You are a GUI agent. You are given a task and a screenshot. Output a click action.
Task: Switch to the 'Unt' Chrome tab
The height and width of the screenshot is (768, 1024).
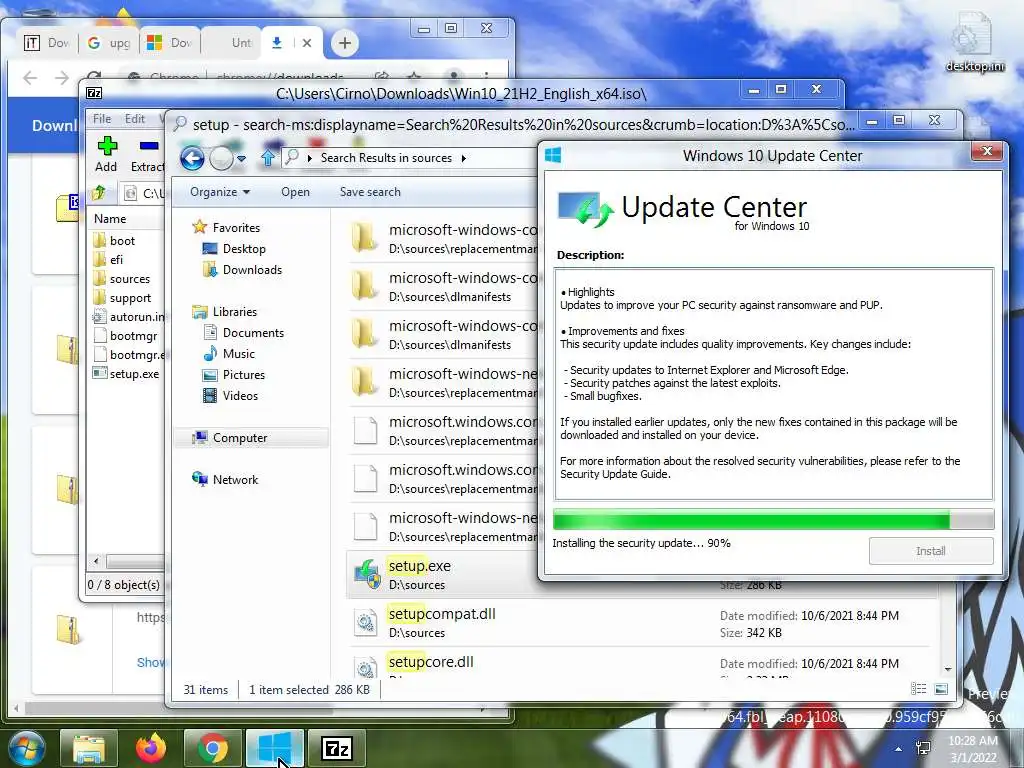(x=232, y=43)
